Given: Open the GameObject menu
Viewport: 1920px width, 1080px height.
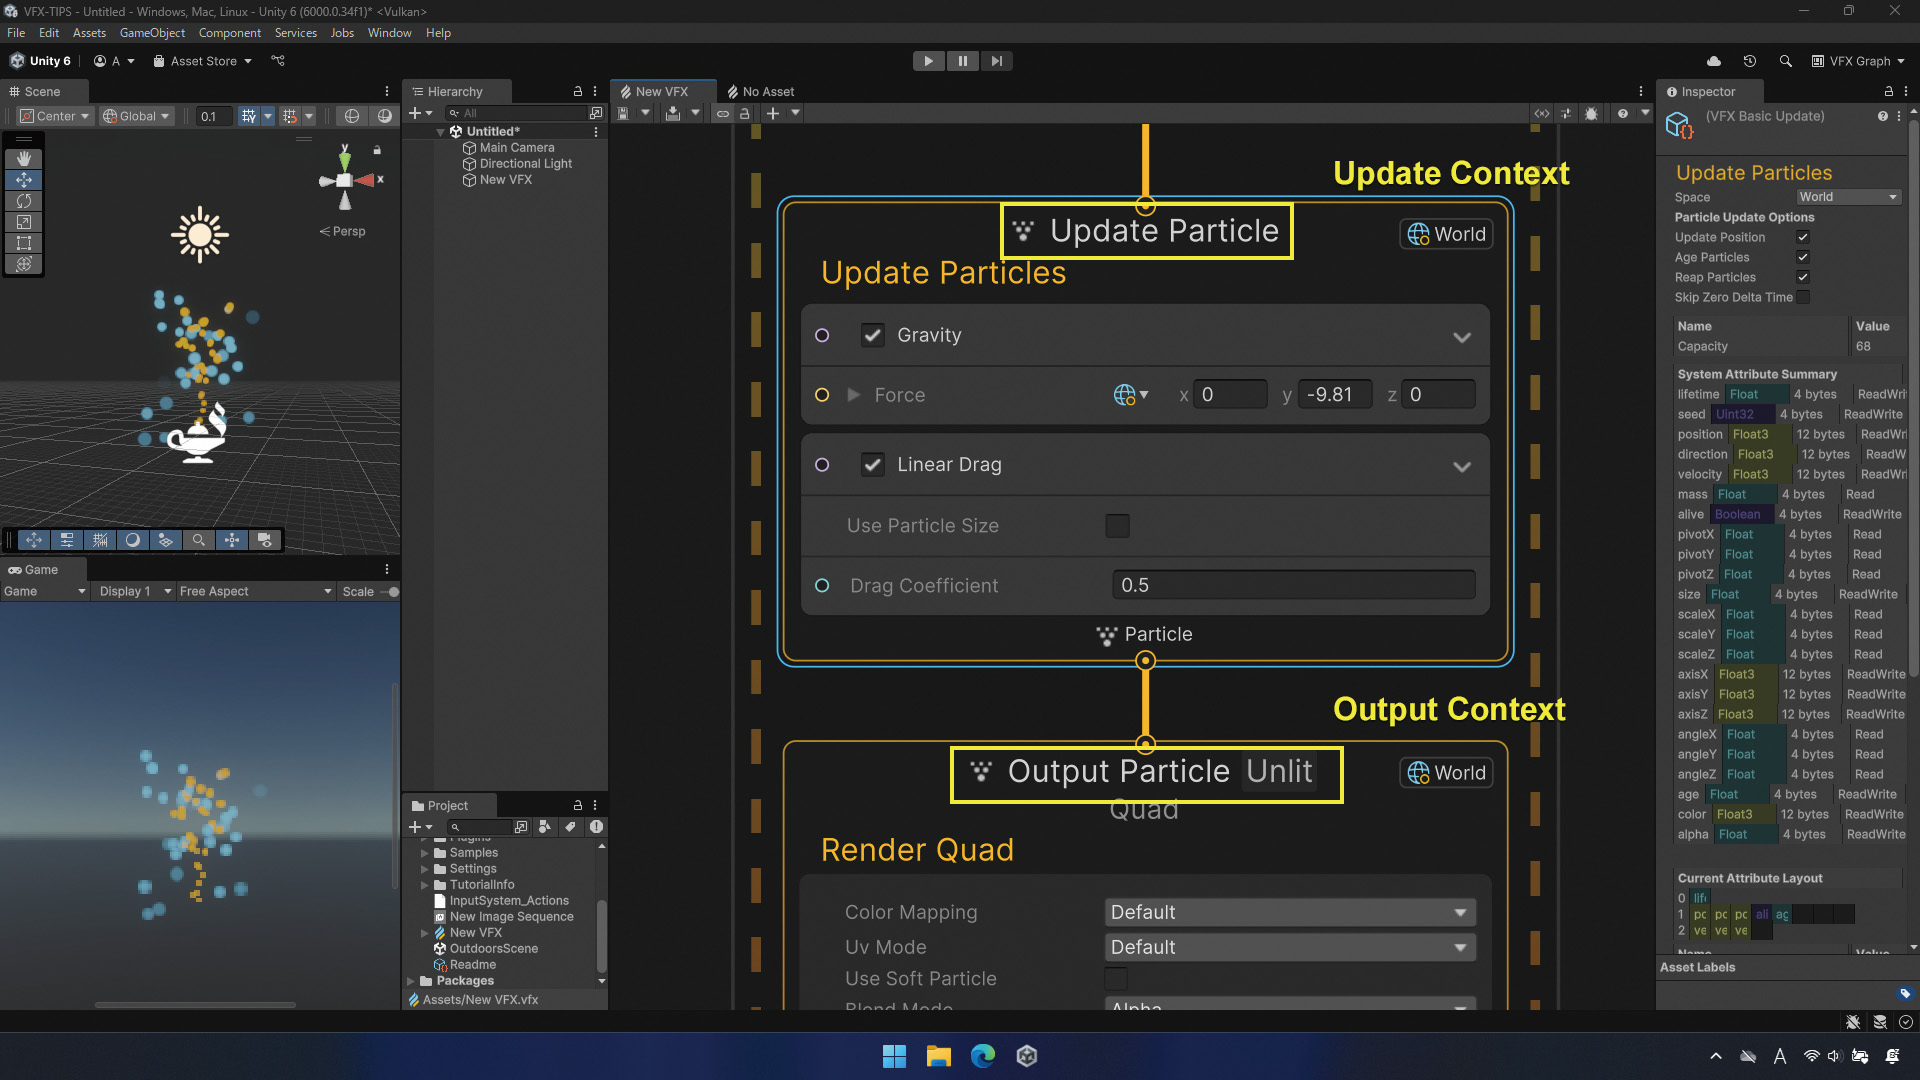Looking at the screenshot, I should [x=152, y=33].
